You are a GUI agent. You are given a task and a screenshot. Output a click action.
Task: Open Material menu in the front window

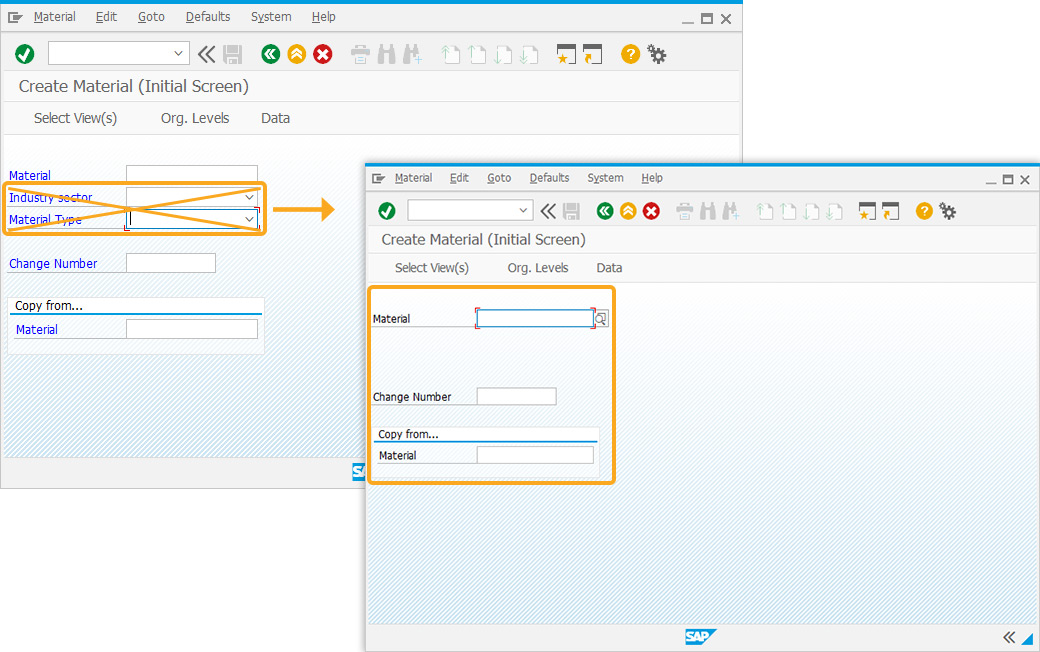pos(413,178)
